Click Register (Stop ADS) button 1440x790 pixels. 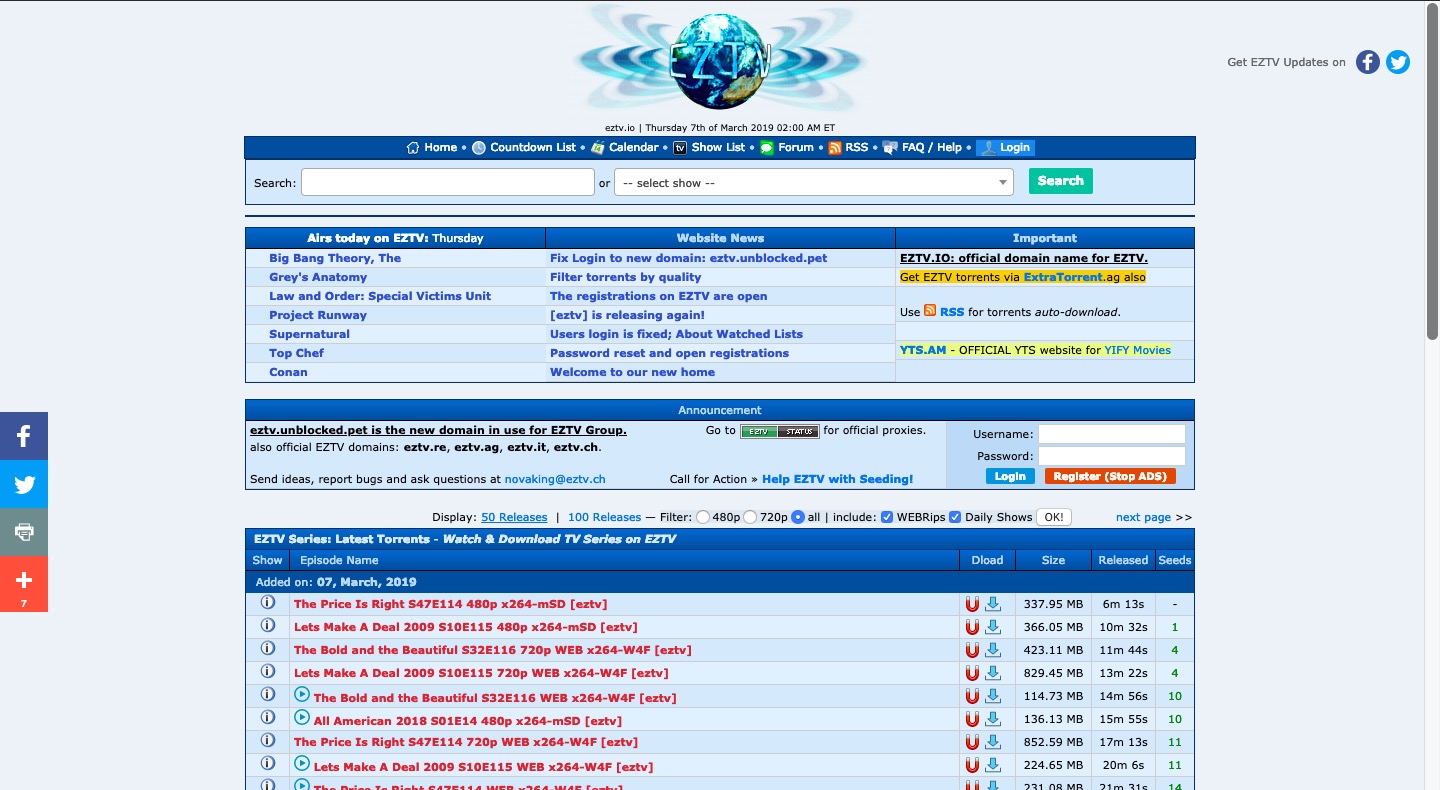click(x=1110, y=476)
